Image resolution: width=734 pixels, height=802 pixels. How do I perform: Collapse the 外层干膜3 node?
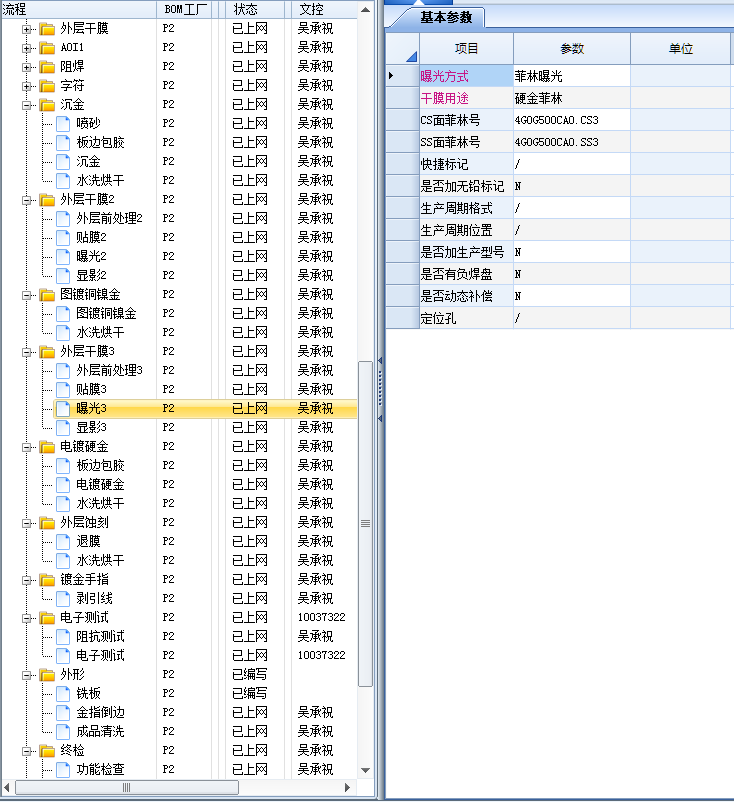click(x=26, y=352)
